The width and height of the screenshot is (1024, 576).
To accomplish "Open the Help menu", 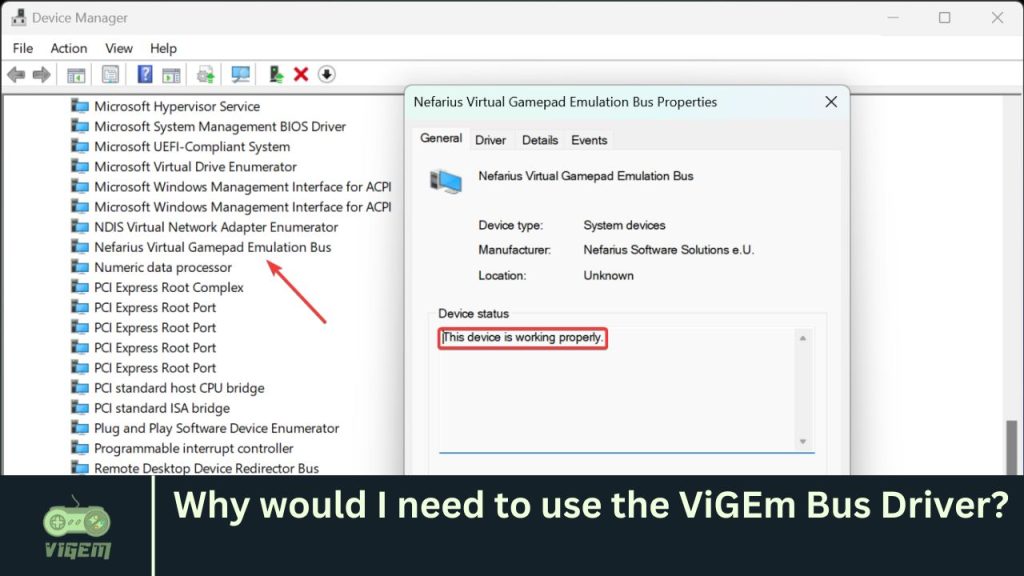I will 163,48.
